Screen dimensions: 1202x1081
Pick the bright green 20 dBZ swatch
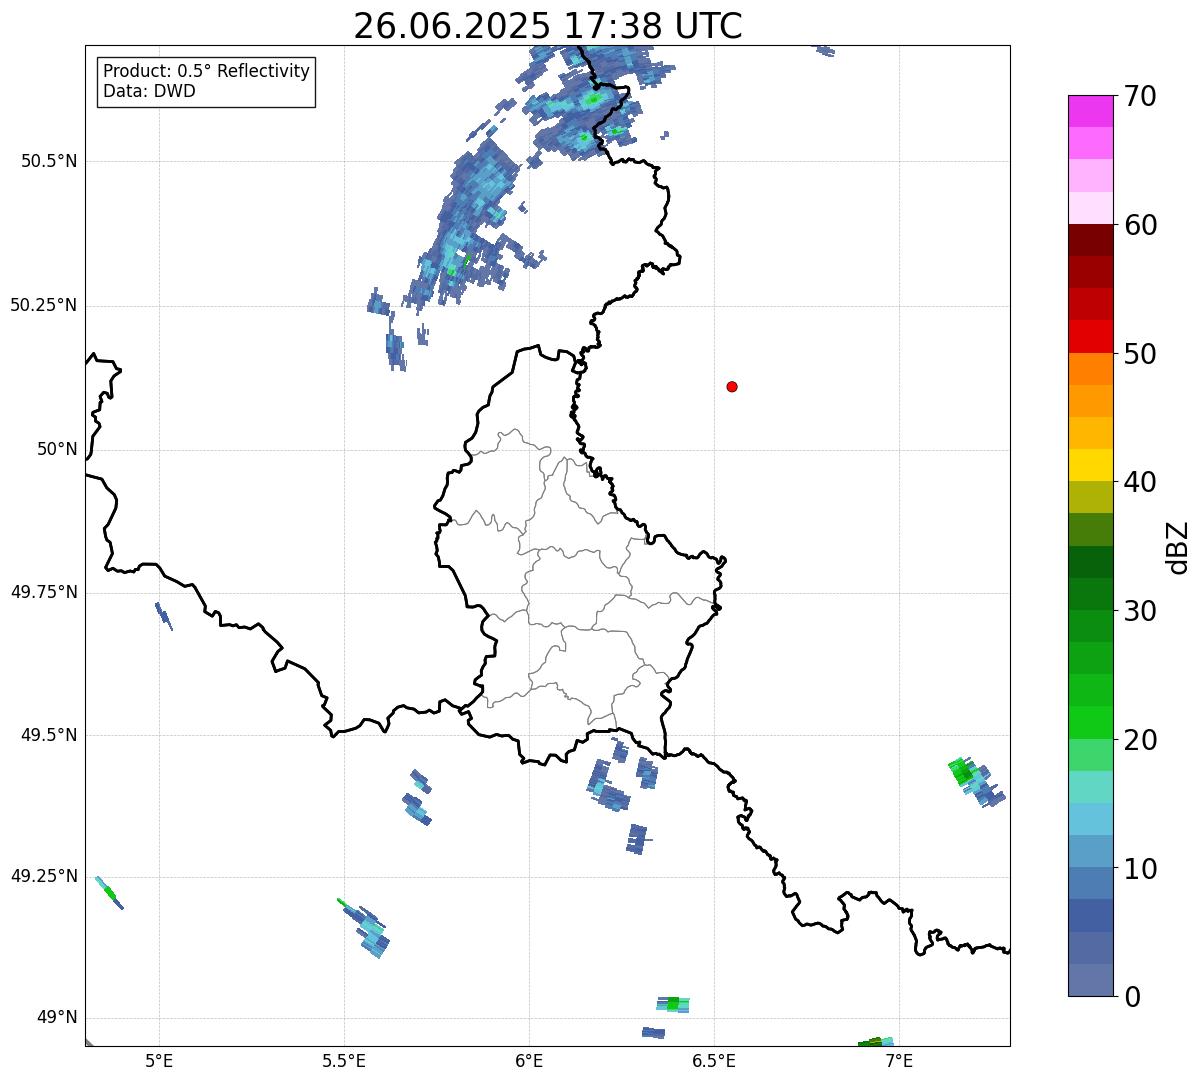click(x=1090, y=722)
